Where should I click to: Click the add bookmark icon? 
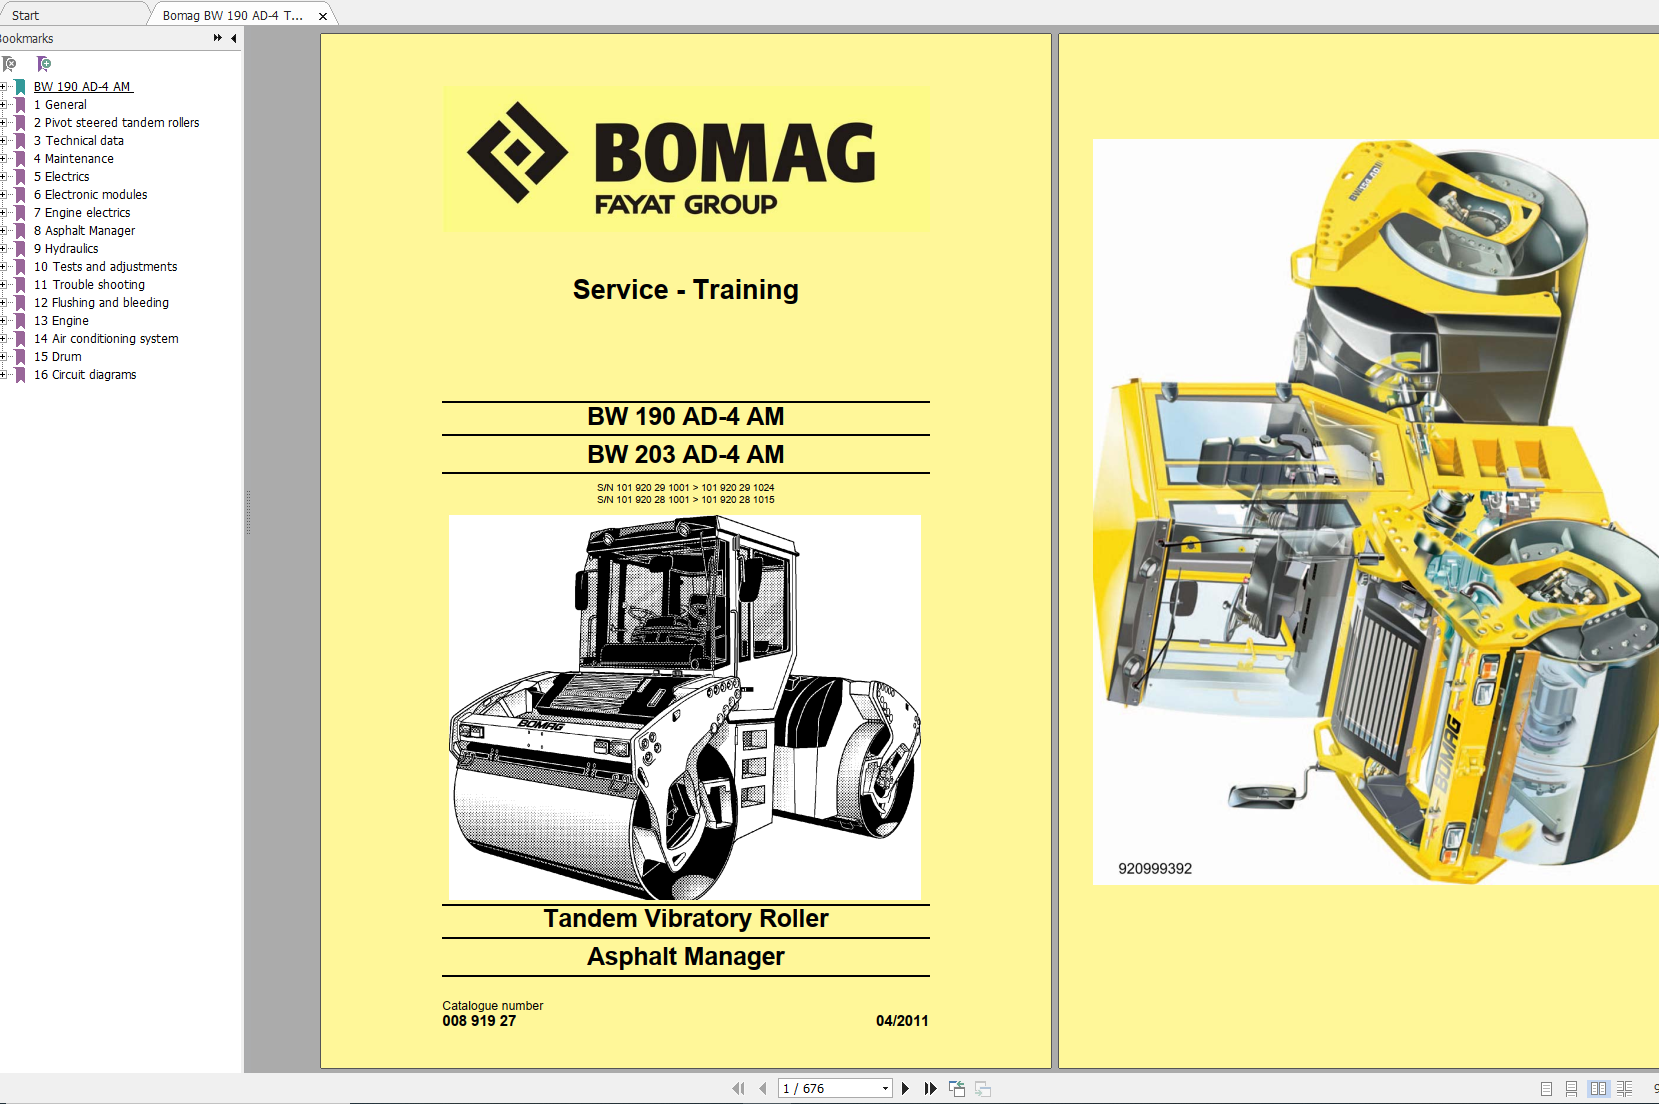[x=43, y=64]
